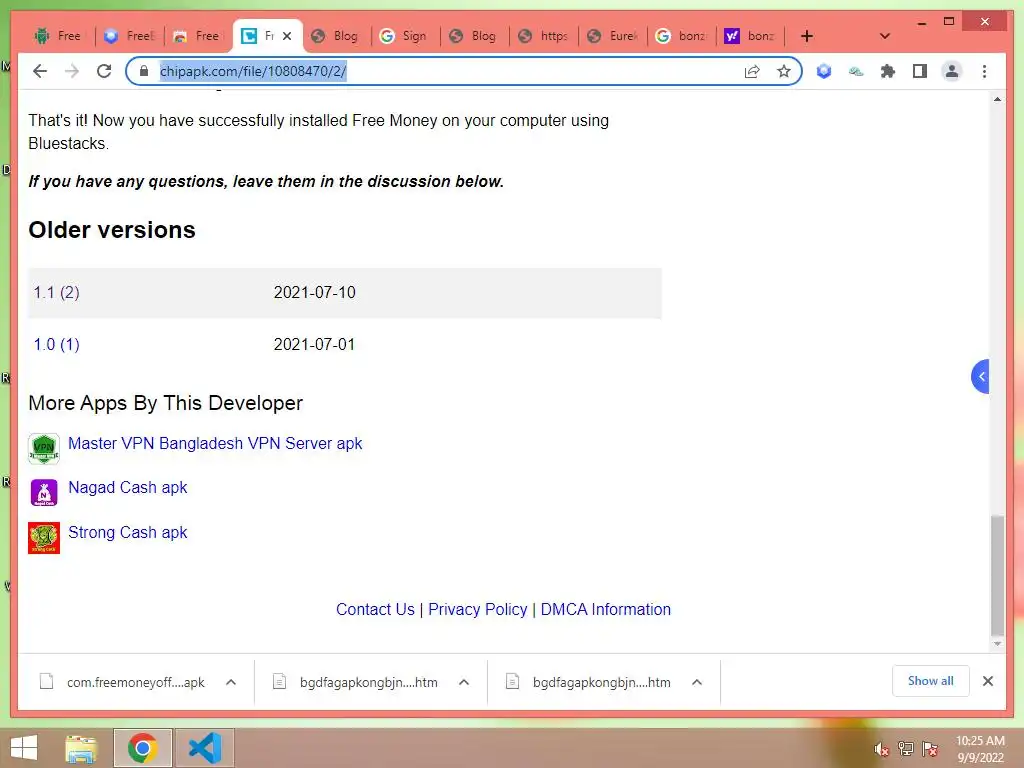Image resolution: width=1024 pixels, height=768 pixels.
Task: Open the cloud extension icon
Action: coord(856,71)
